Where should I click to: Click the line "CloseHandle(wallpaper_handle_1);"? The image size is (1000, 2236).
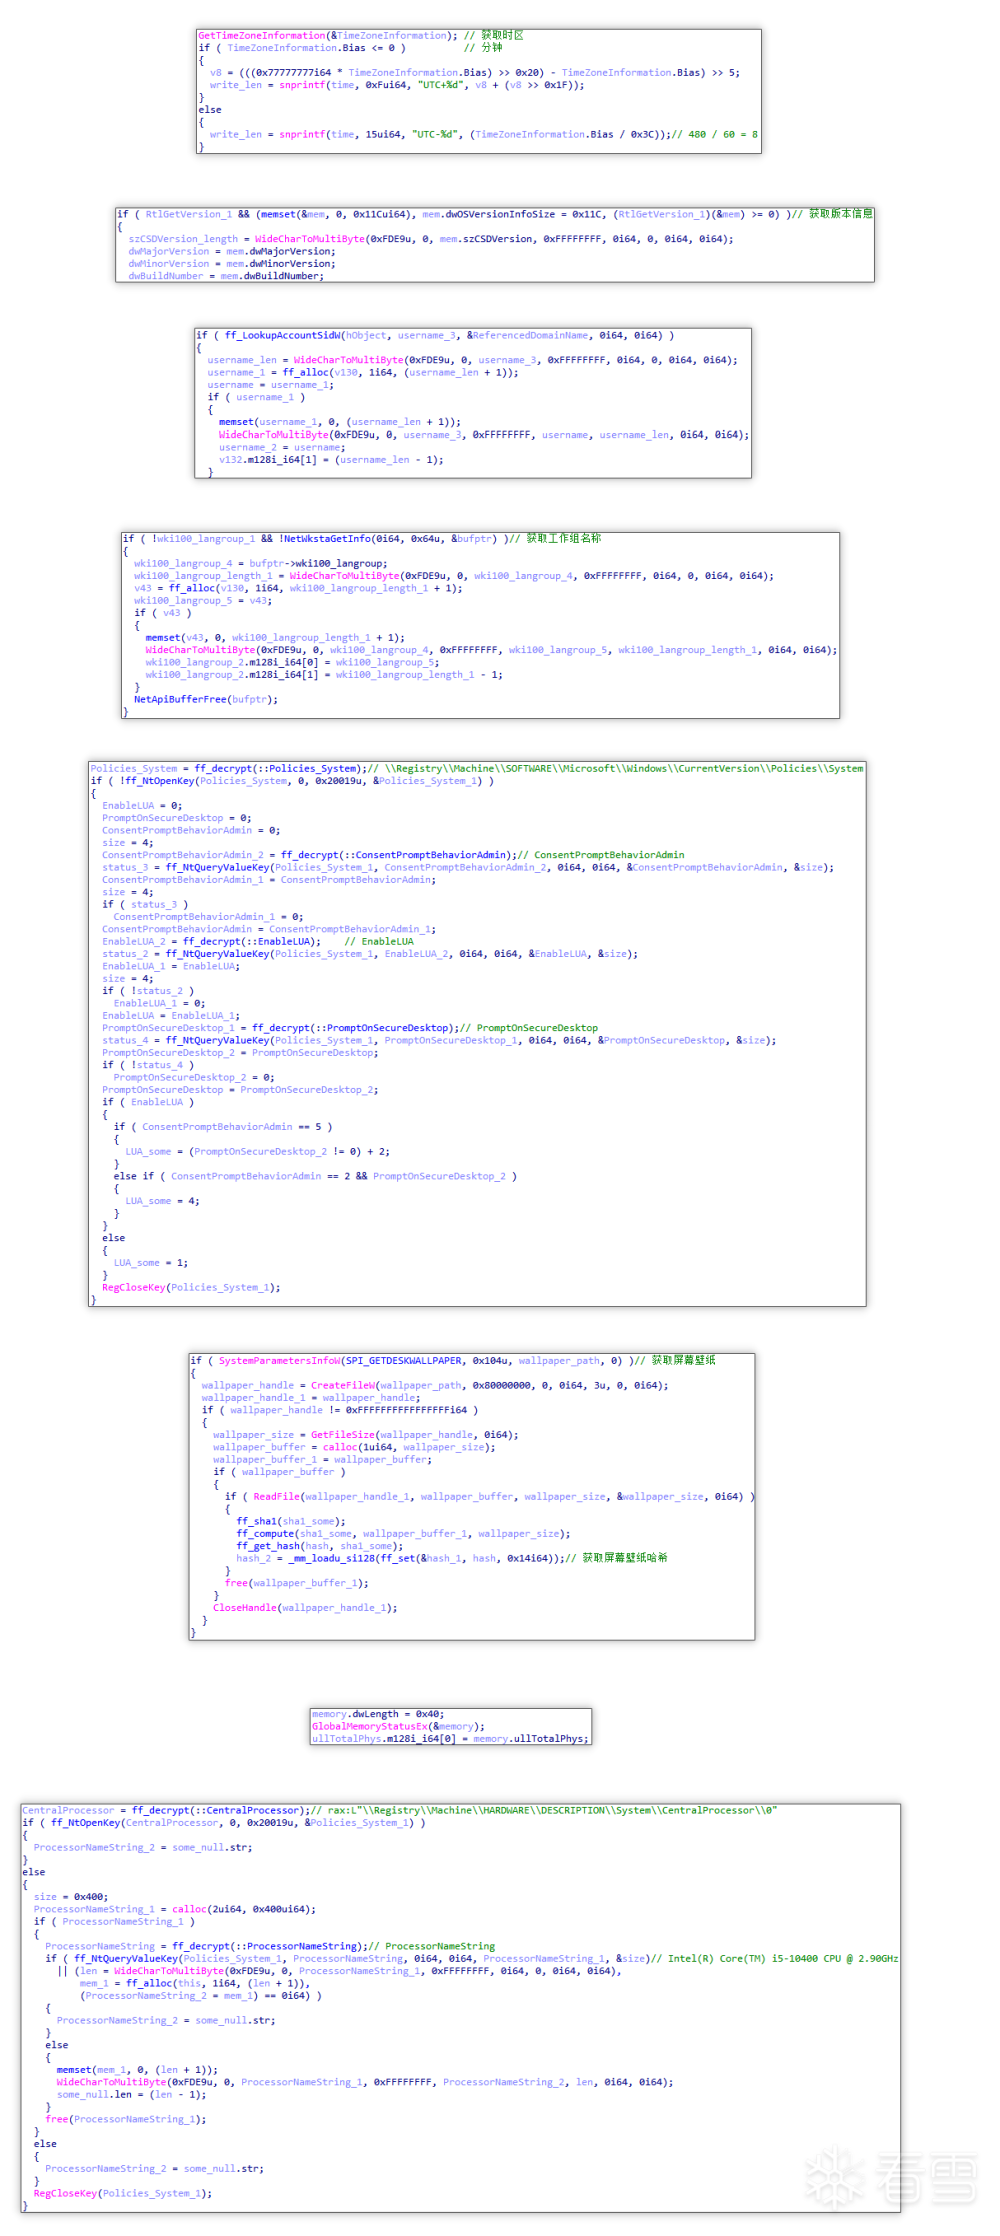(x=305, y=1608)
